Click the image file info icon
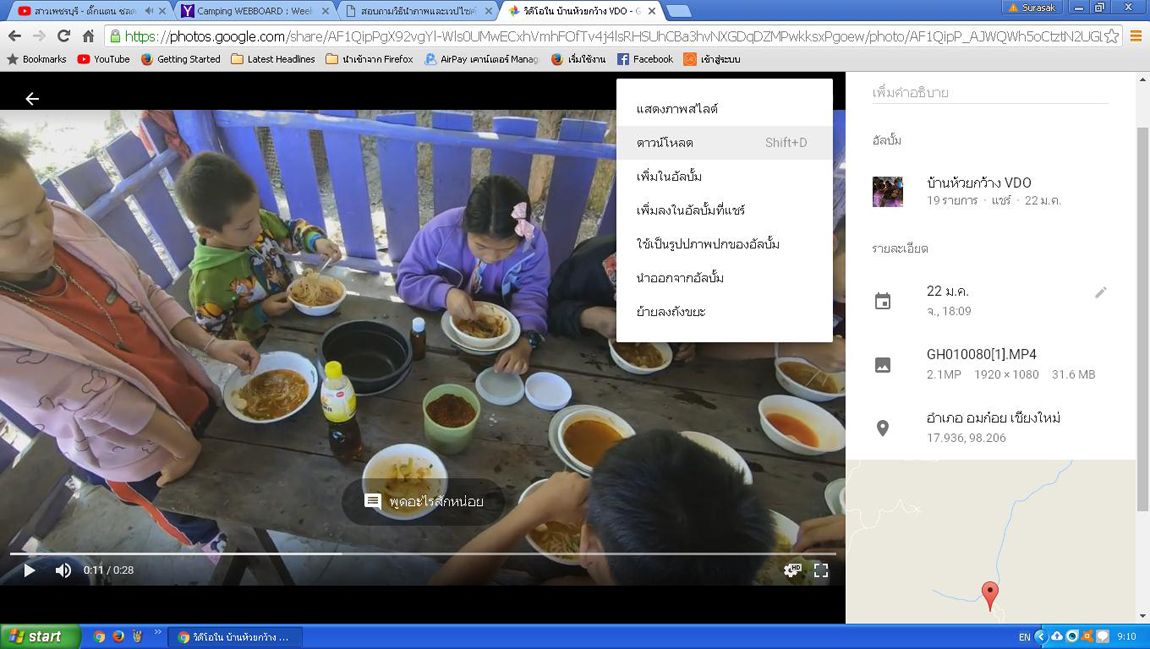The height and width of the screenshot is (649, 1150). coord(882,364)
